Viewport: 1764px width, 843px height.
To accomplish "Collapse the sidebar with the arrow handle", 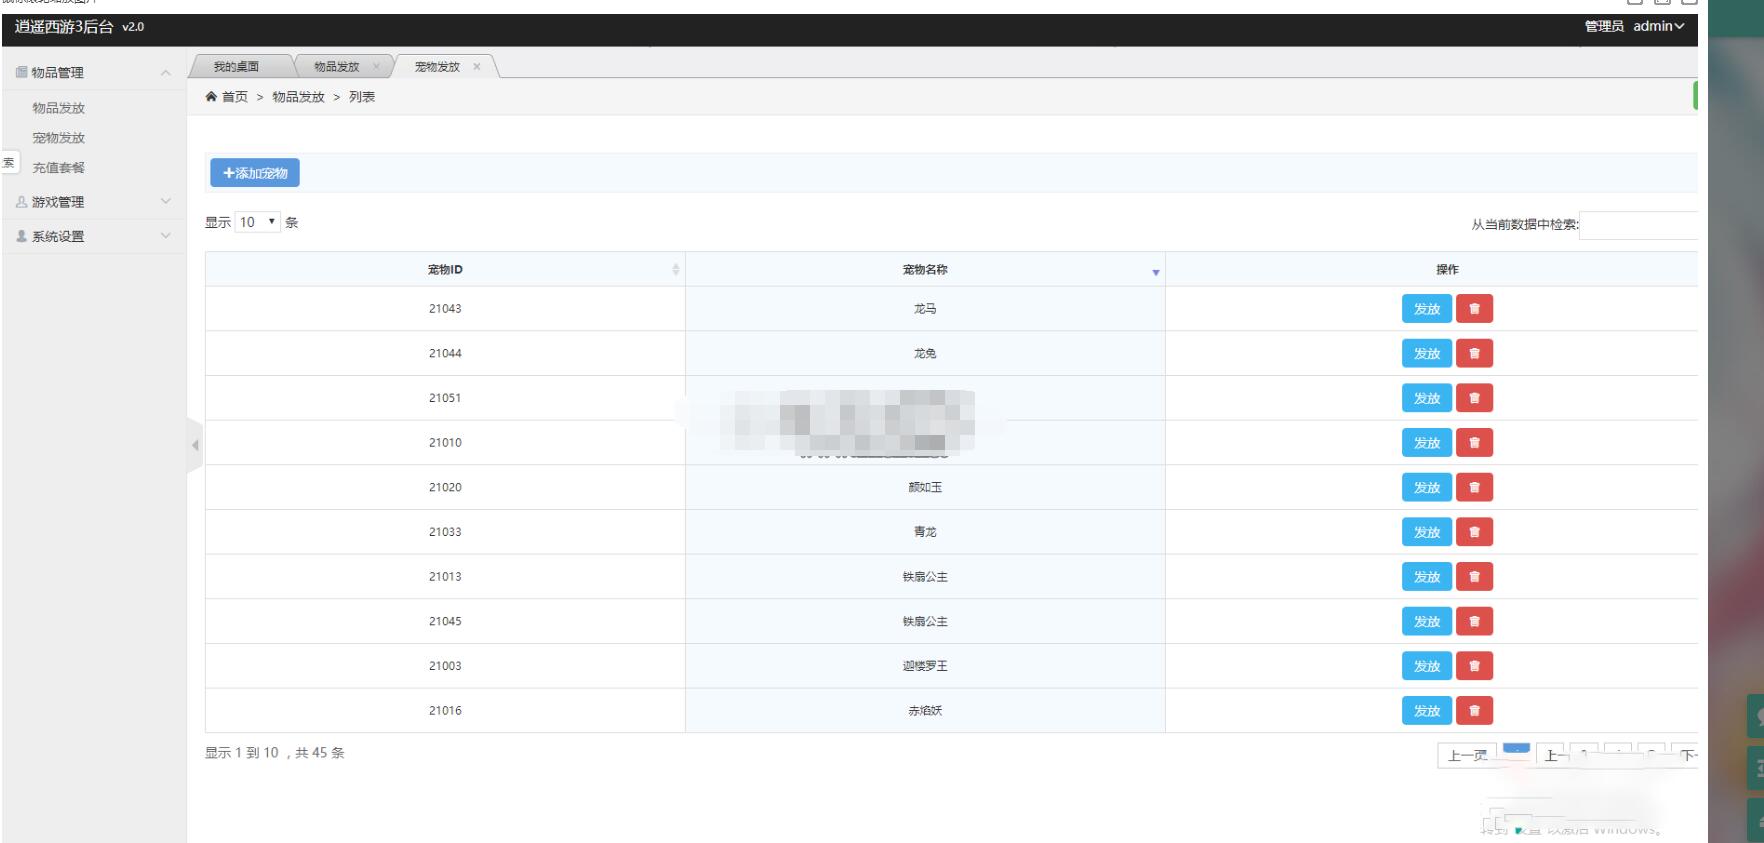I will click(x=195, y=445).
